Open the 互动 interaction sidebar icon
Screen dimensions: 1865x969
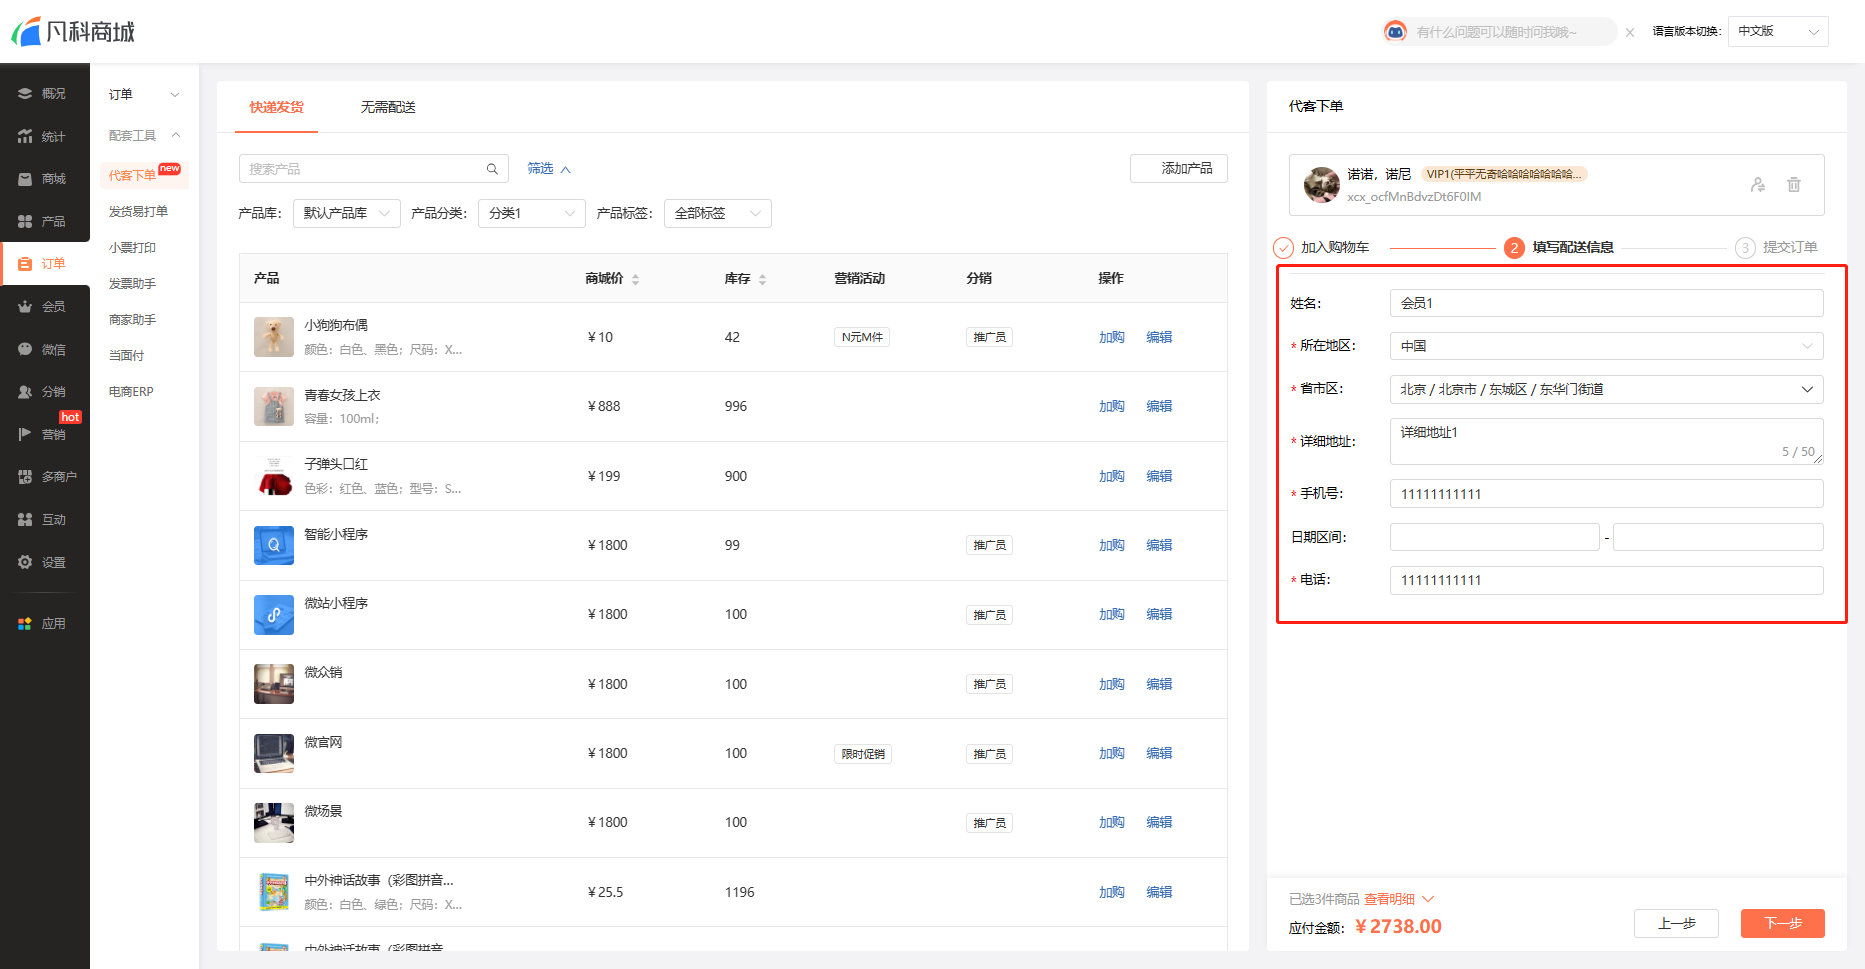tap(25, 519)
